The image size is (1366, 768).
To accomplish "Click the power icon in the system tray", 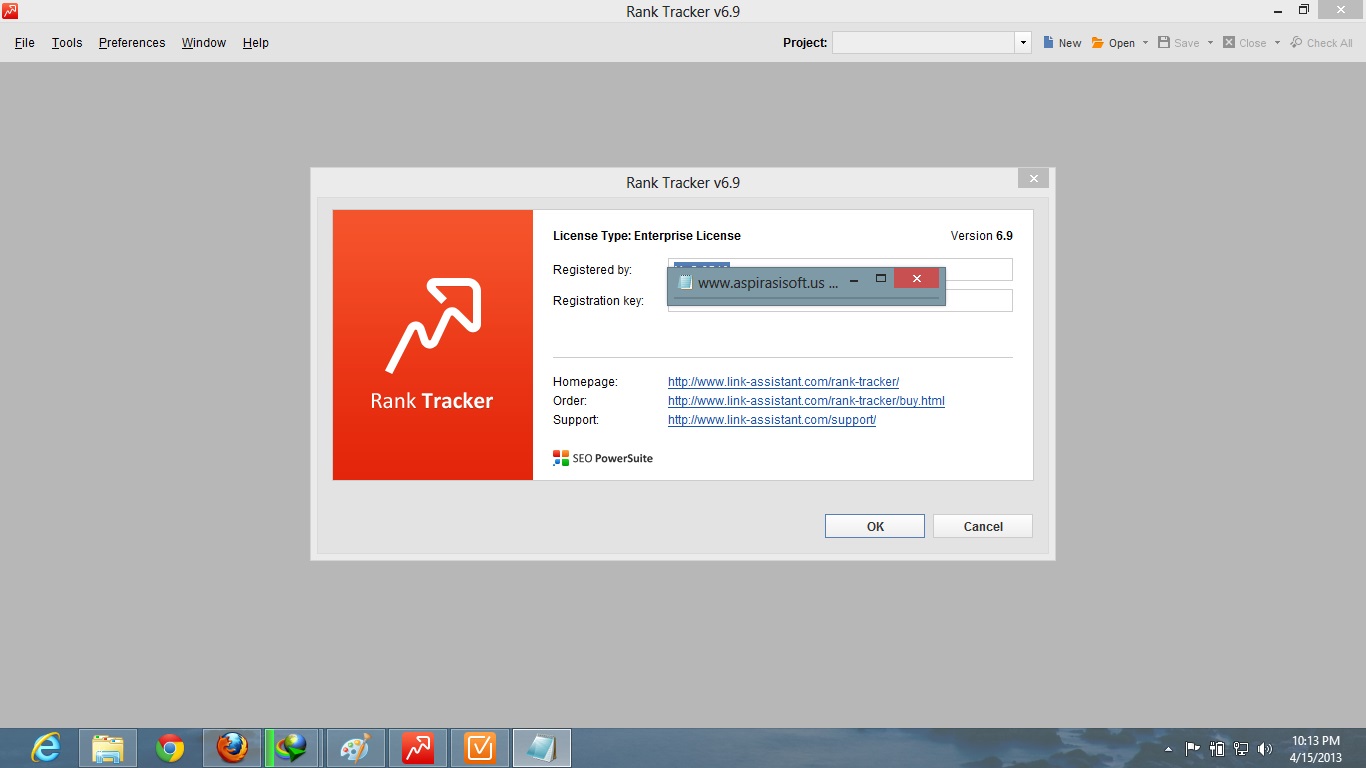I will (x=1217, y=748).
